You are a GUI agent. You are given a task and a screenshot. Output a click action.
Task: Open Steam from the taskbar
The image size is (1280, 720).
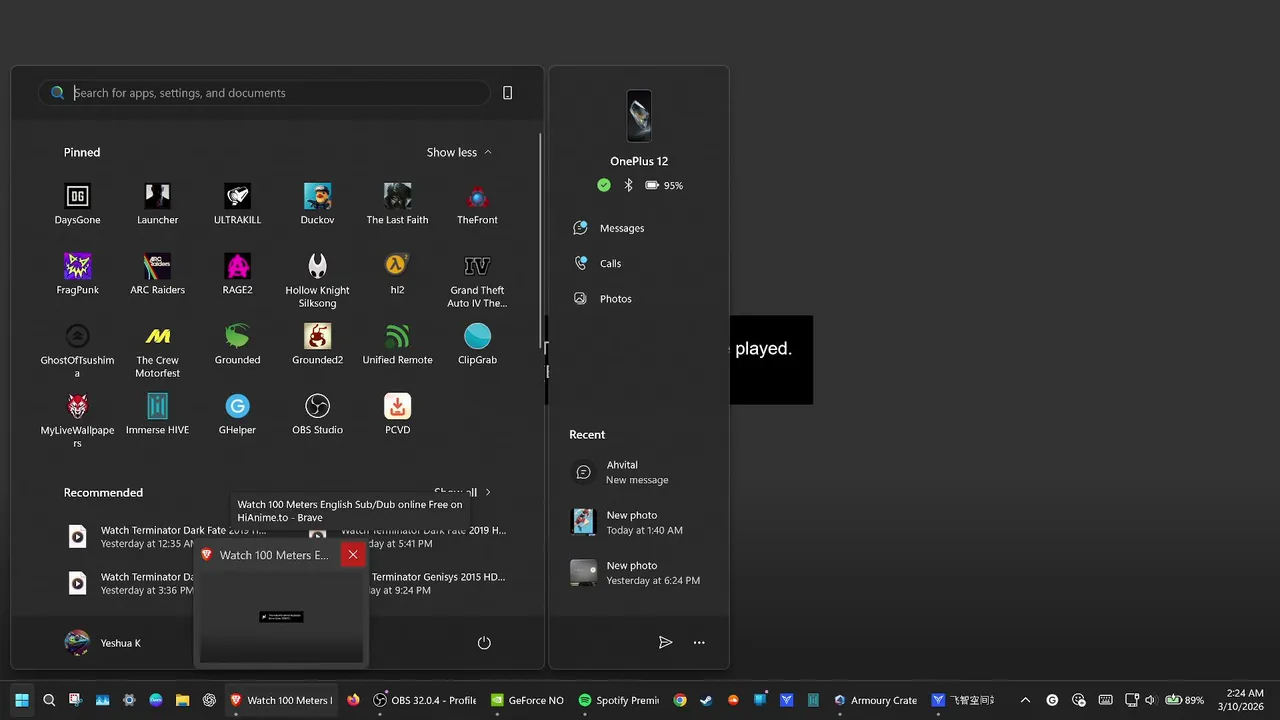pyautogui.click(x=706, y=700)
